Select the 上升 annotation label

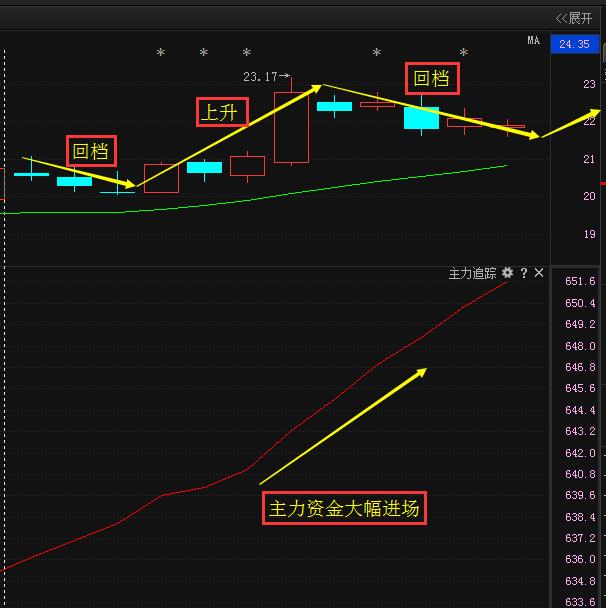point(221,112)
